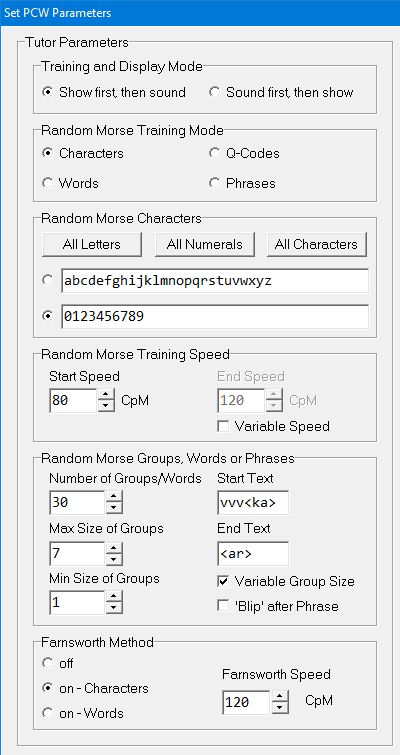
Task: Click the All Numerals button
Action: point(205,245)
